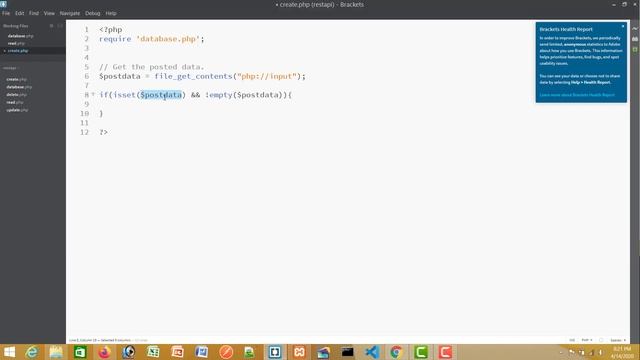Open the Command Prompt icon on taskbar
The height and width of the screenshot is (360, 640).
click(x=347, y=352)
